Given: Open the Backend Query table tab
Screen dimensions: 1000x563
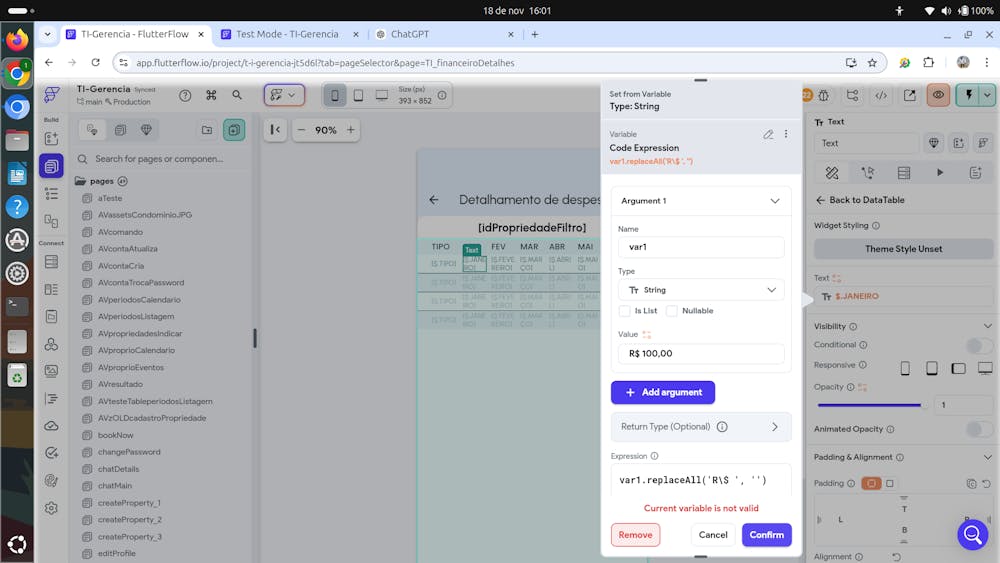Looking at the screenshot, I should coord(904,173).
